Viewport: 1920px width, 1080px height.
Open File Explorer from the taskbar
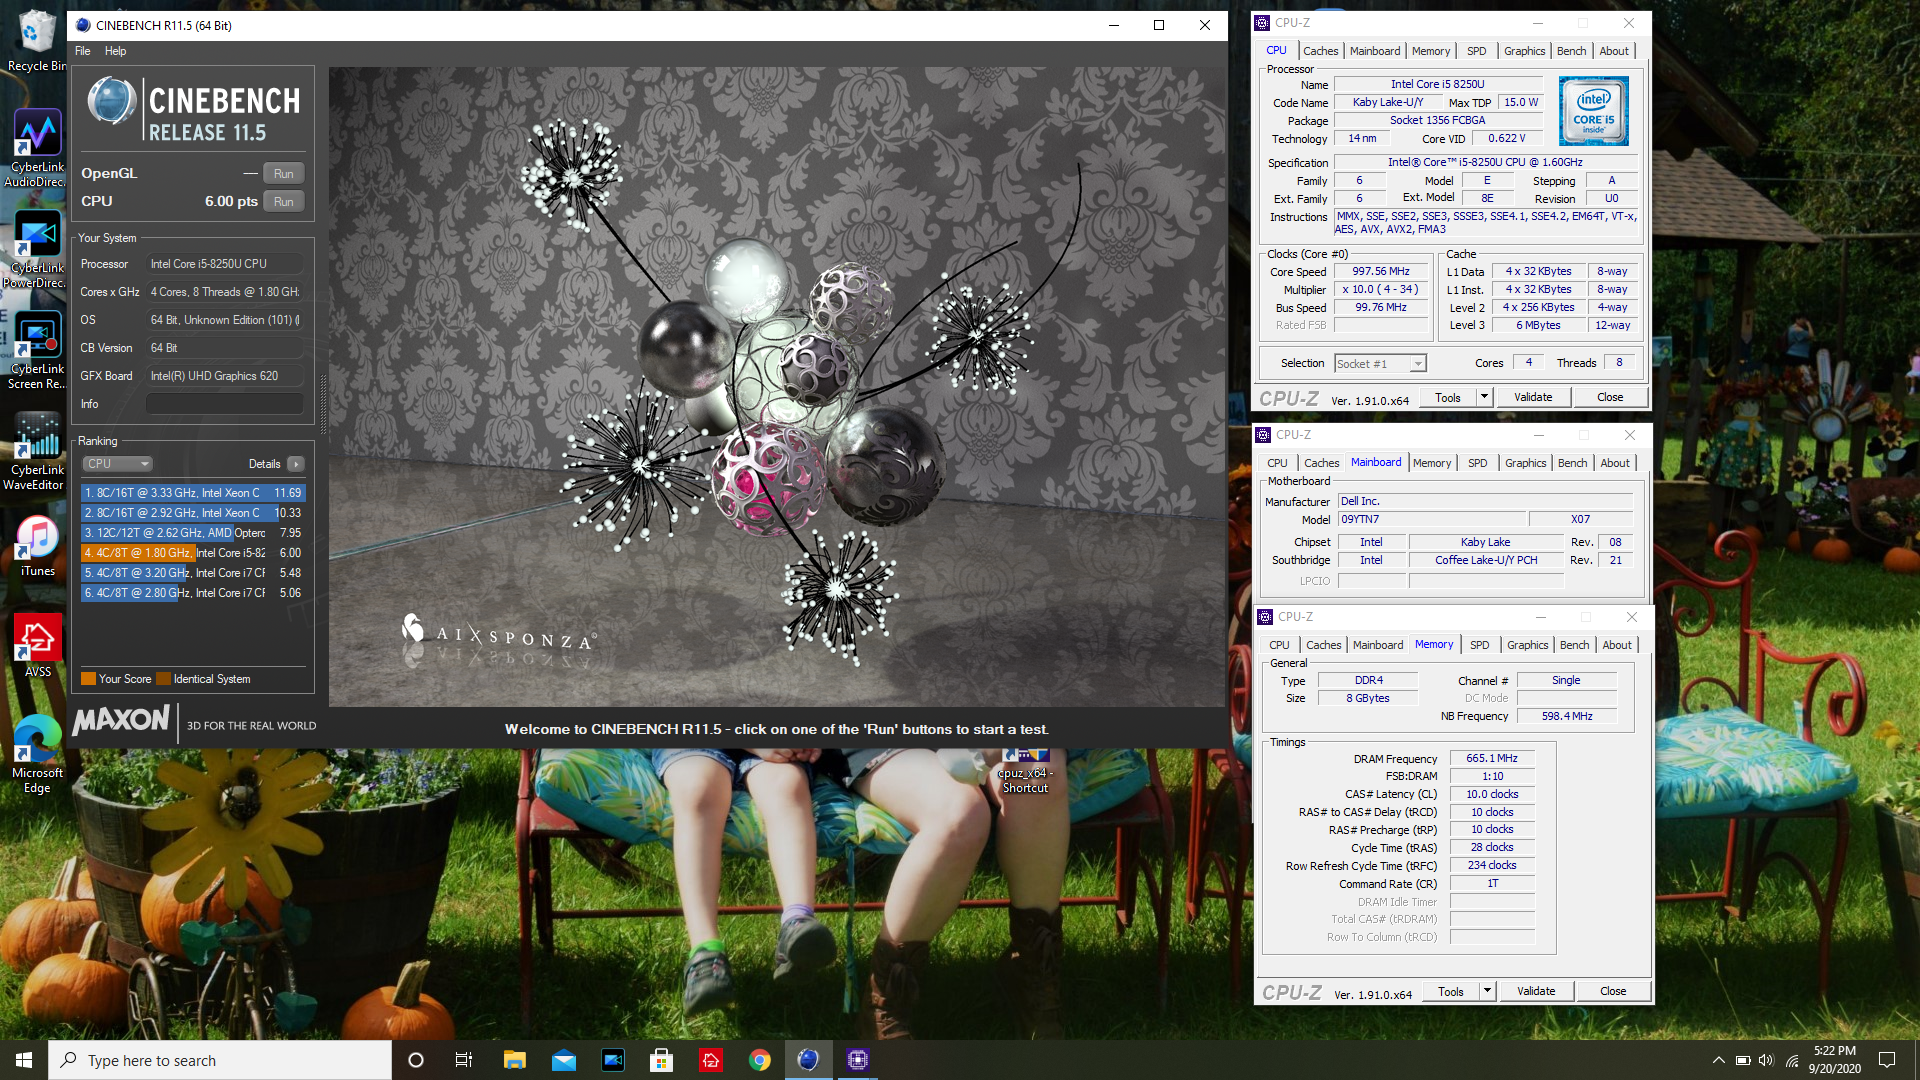514,1060
